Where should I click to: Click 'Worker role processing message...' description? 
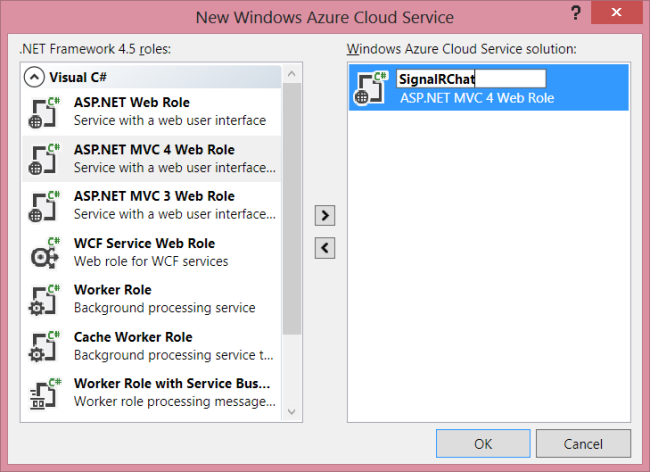[x=175, y=402]
